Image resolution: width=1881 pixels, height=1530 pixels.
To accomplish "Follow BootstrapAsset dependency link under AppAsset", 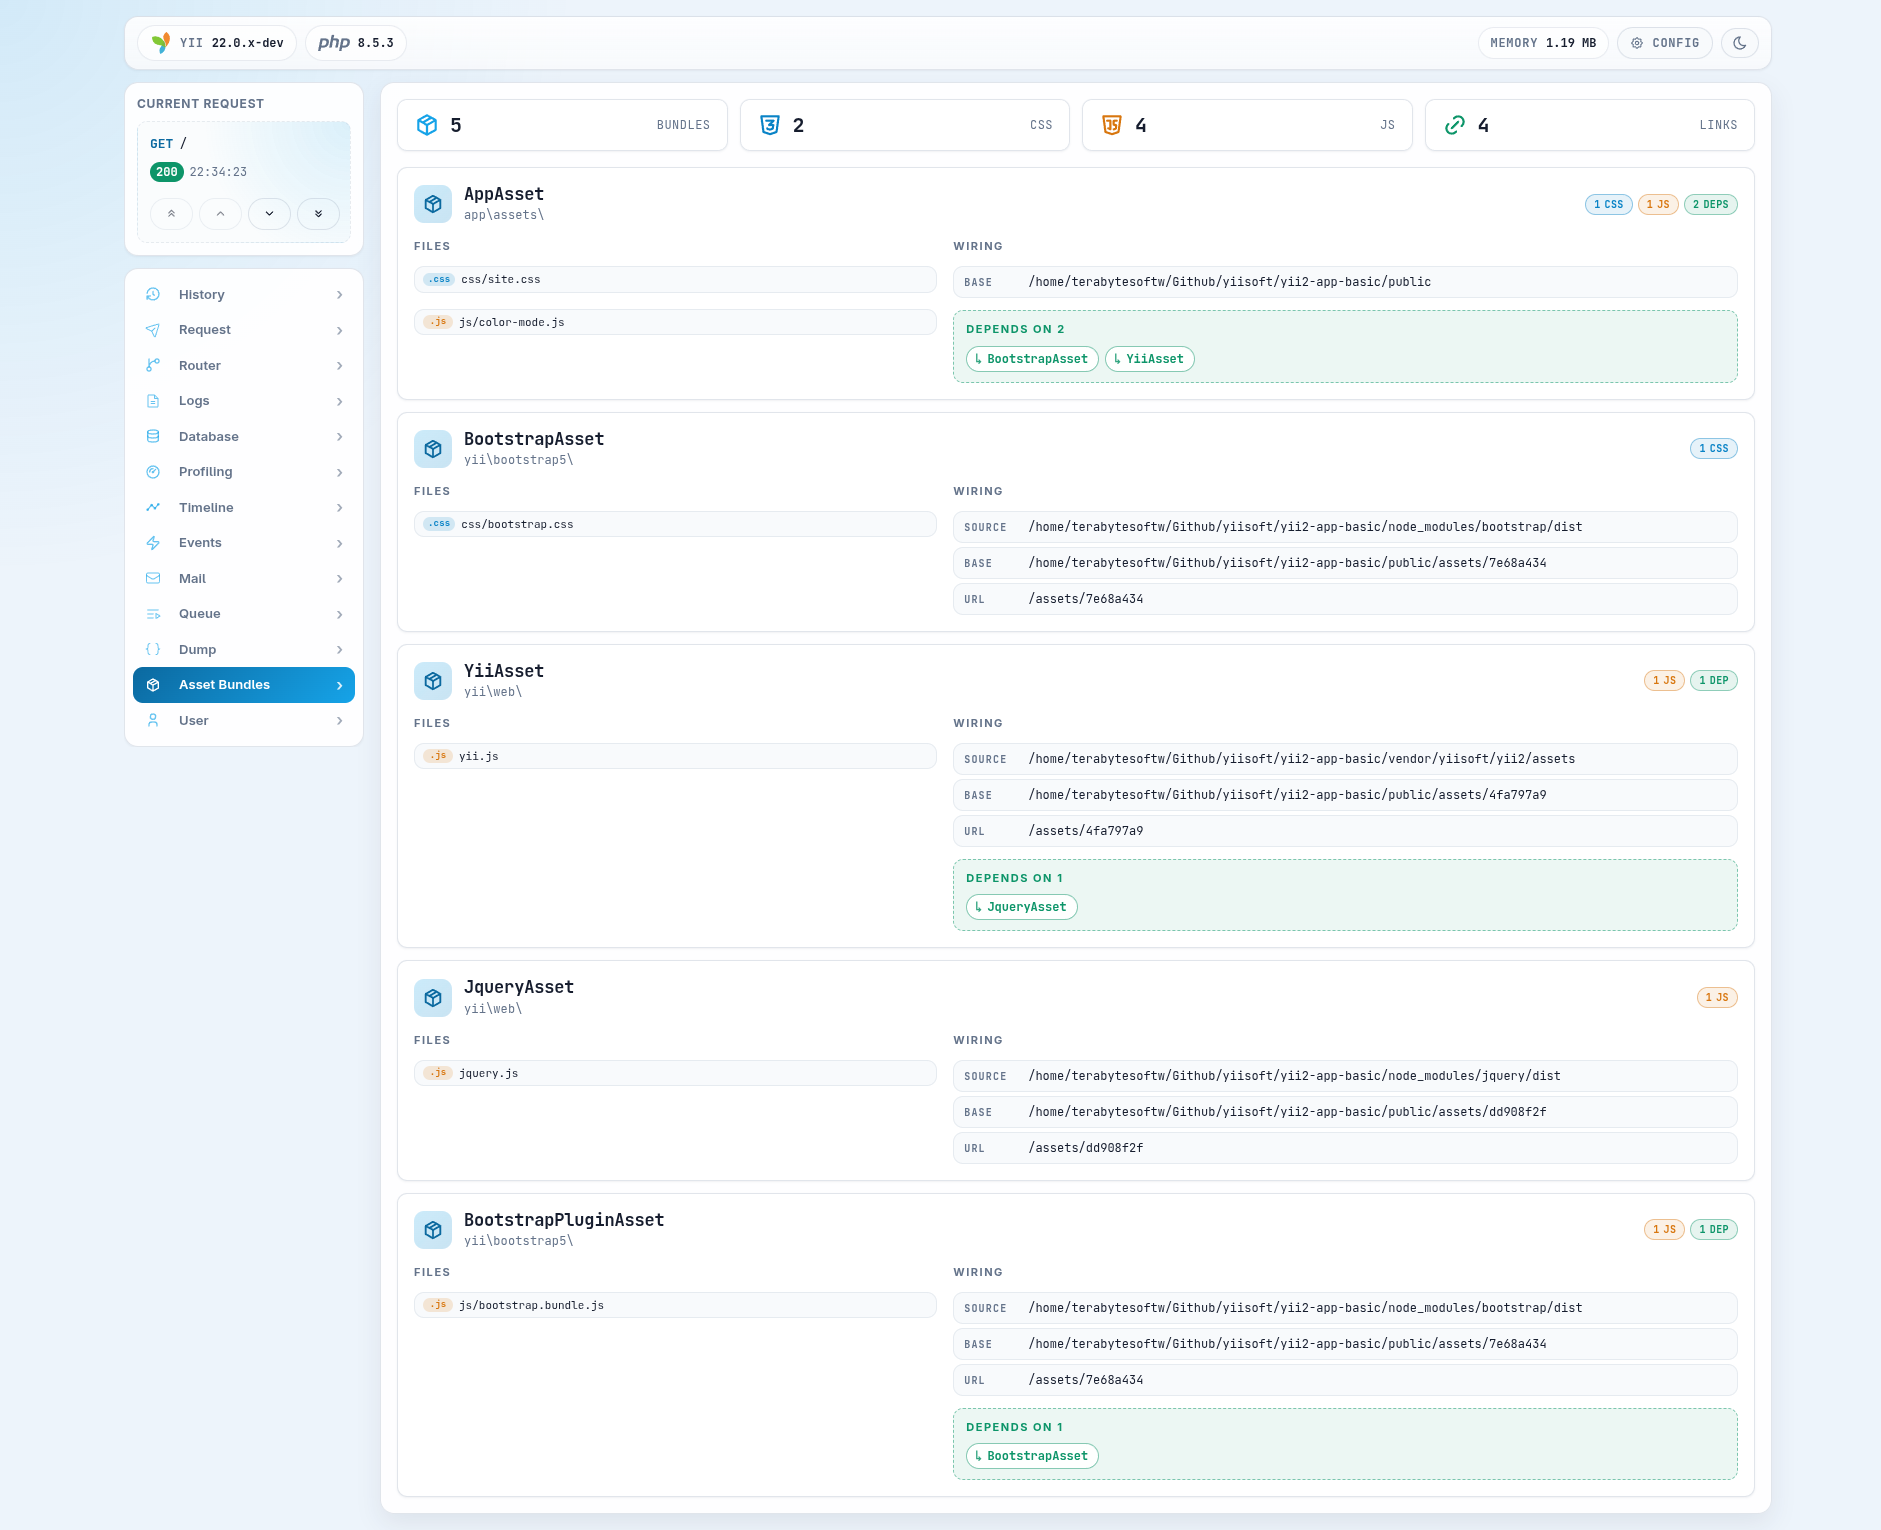I will [x=1032, y=359].
